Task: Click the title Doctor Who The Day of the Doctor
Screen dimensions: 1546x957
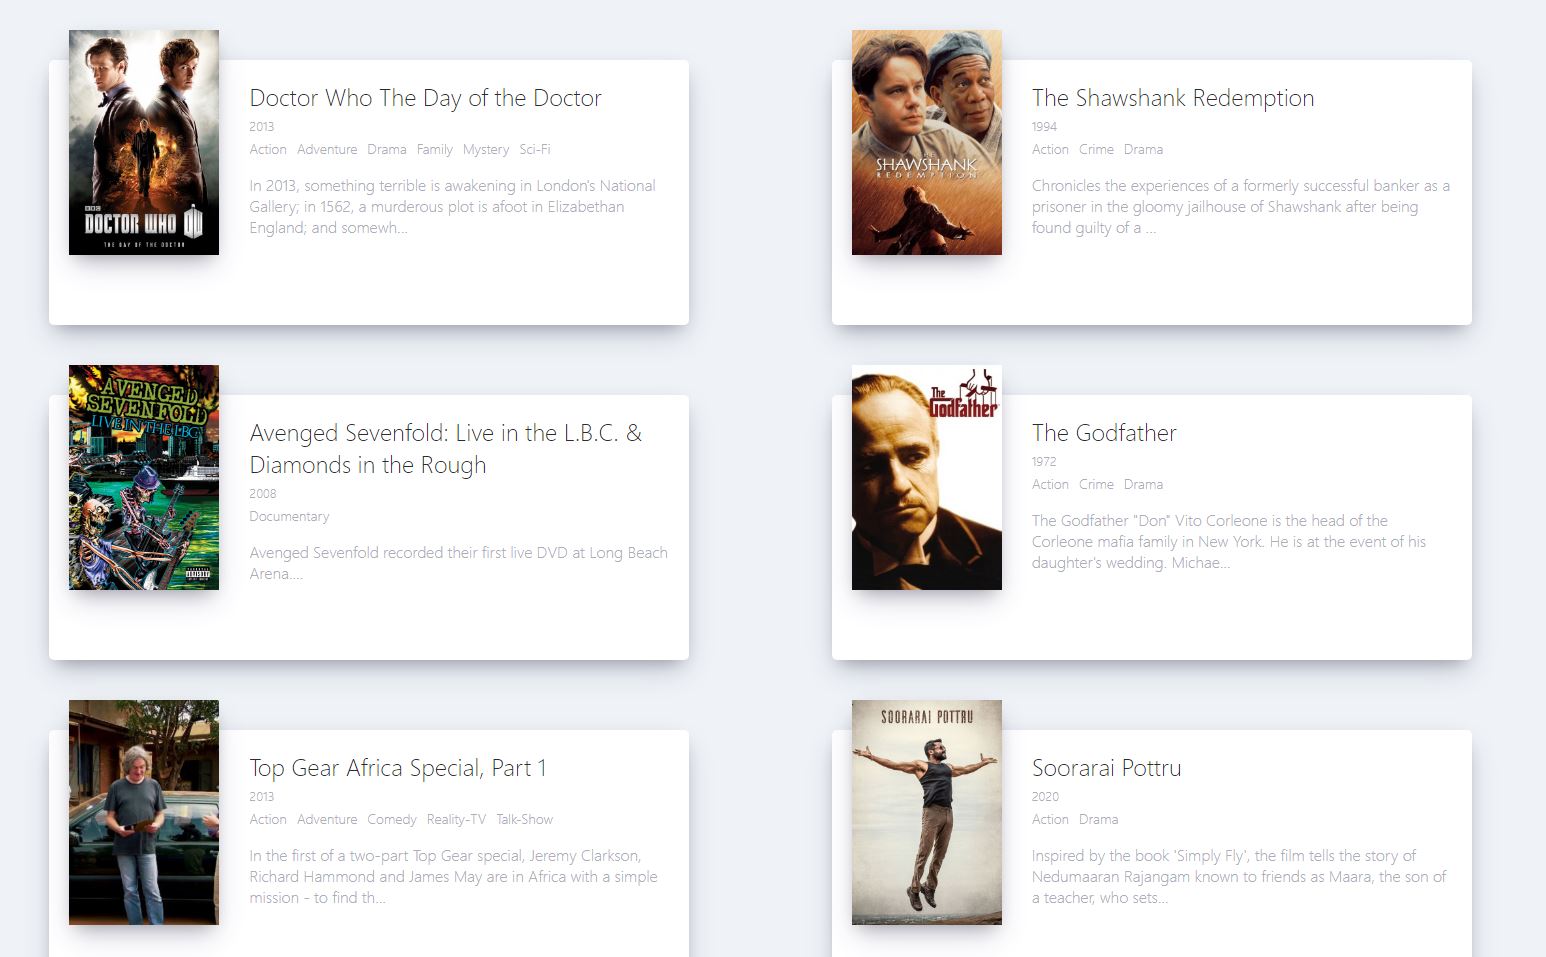Action: point(425,98)
